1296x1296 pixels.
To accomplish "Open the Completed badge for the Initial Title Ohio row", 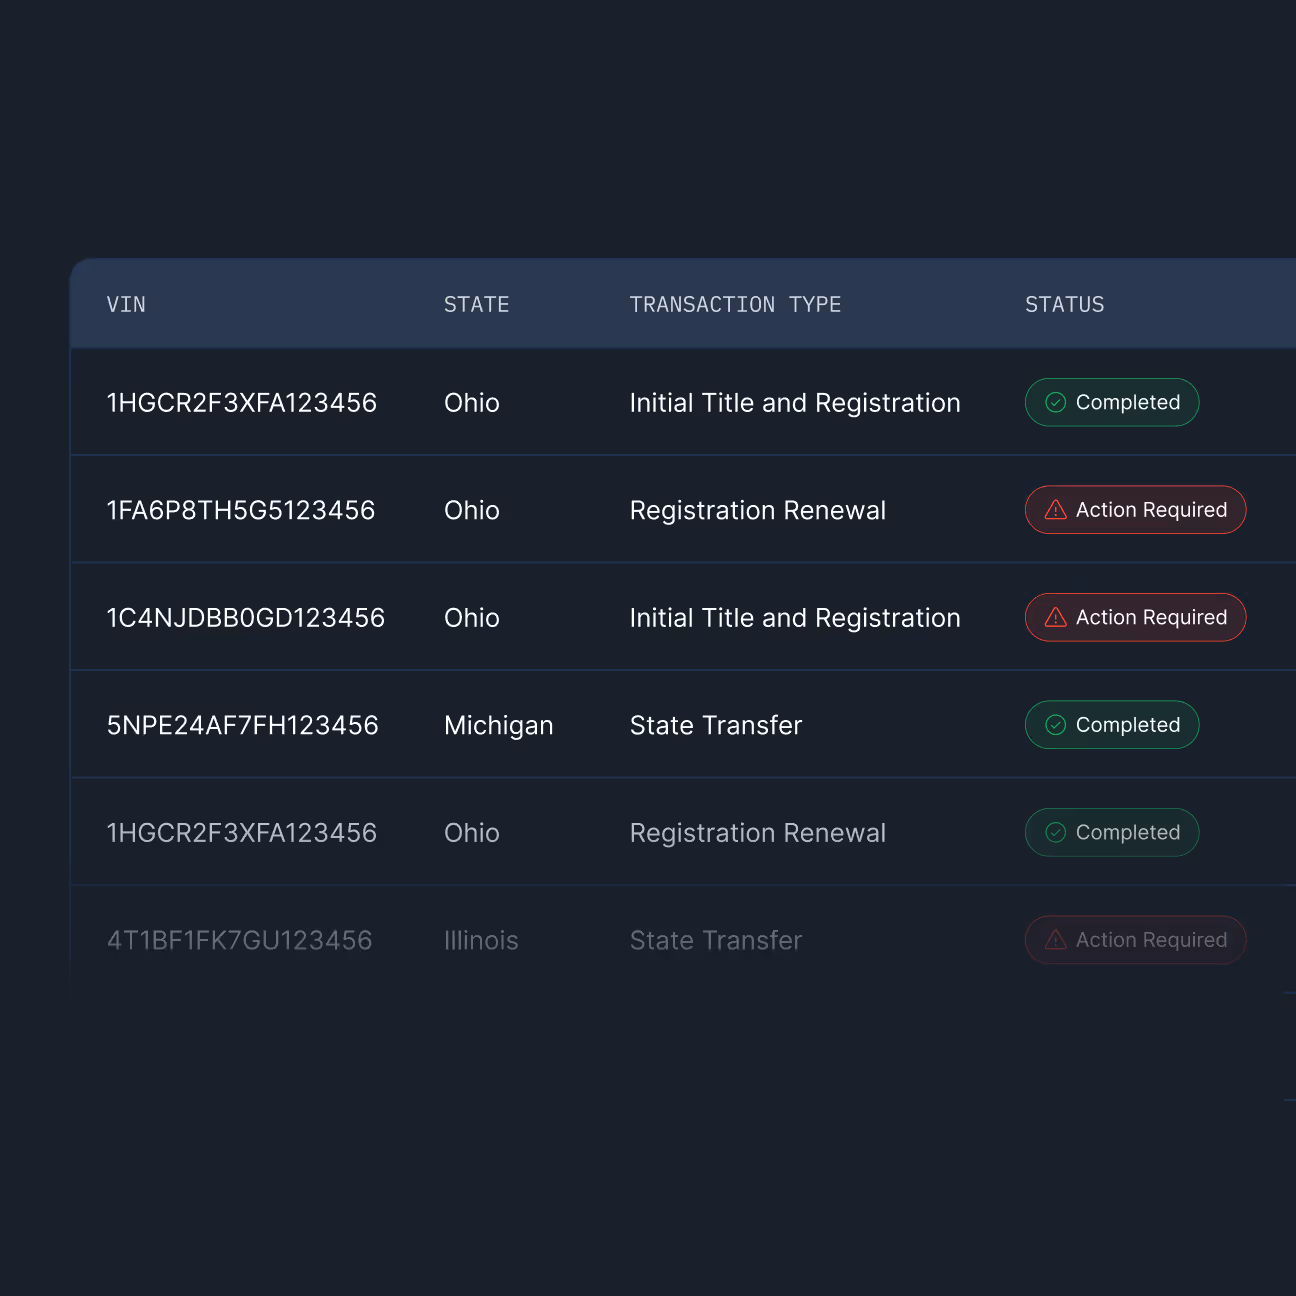I will pyautogui.click(x=1112, y=403).
